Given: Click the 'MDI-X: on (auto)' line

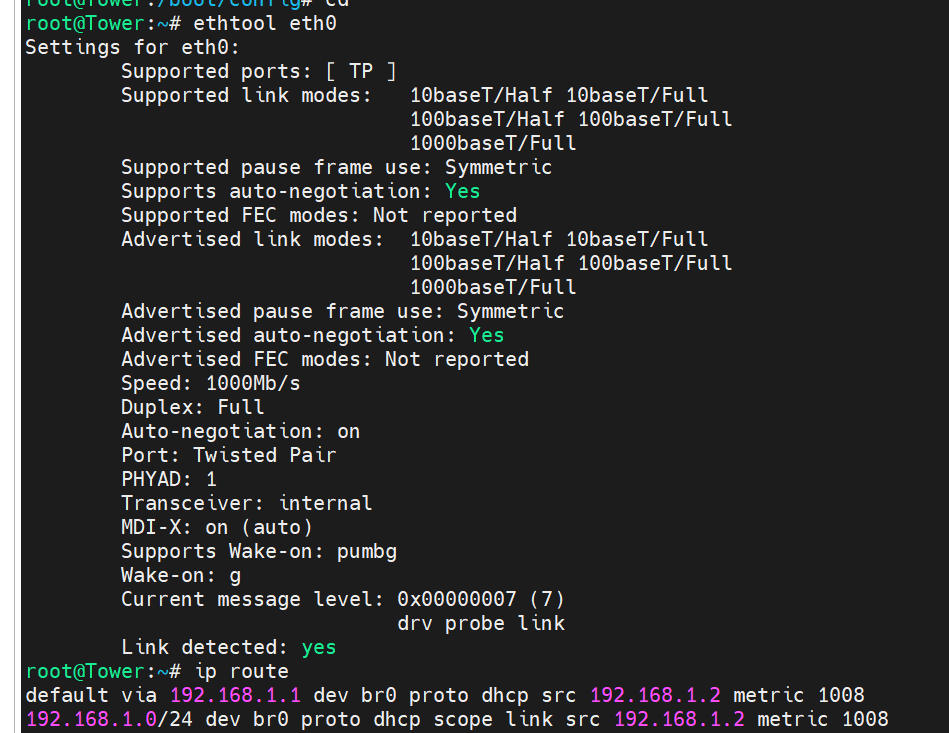Looking at the screenshot, I should point(217,527).
